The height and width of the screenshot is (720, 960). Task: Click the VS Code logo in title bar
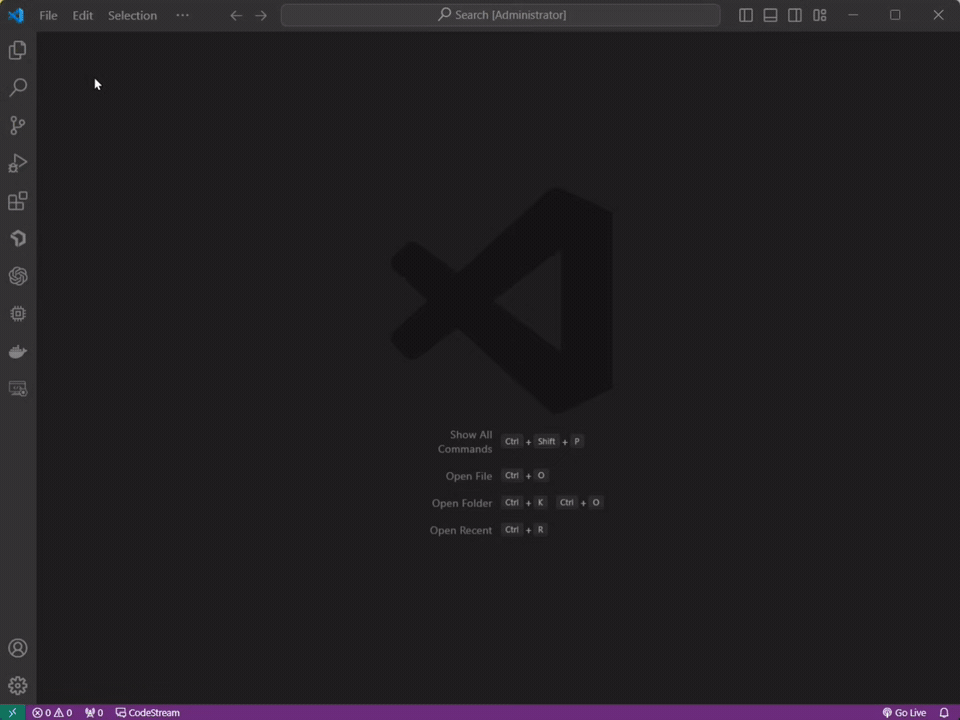point(16,15)
